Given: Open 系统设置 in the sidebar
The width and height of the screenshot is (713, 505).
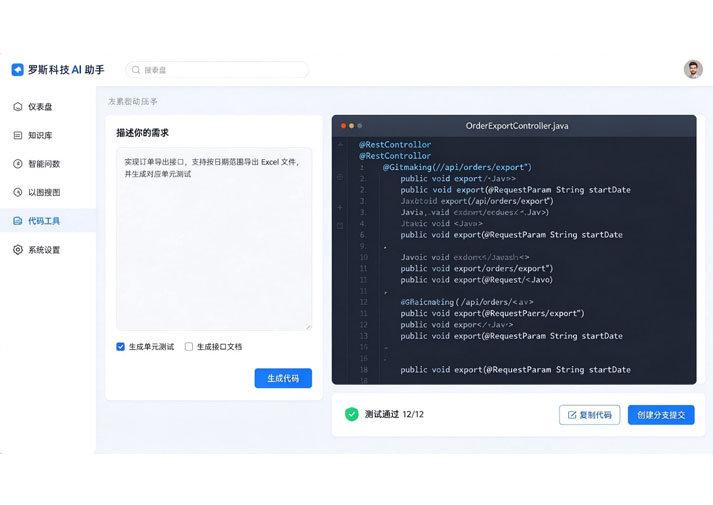Looking at the screenshot, I should point(48,250).
